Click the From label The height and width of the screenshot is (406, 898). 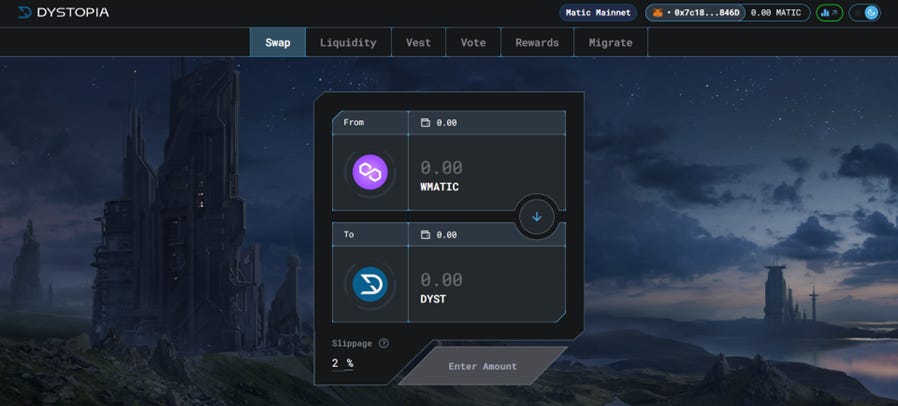pyautogui.click(x=353, y=122)
